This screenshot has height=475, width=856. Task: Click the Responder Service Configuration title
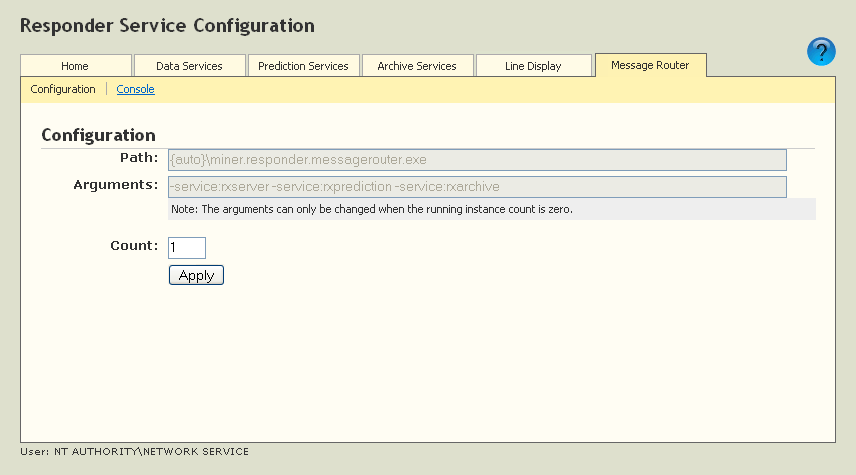(x=167, y=25)
